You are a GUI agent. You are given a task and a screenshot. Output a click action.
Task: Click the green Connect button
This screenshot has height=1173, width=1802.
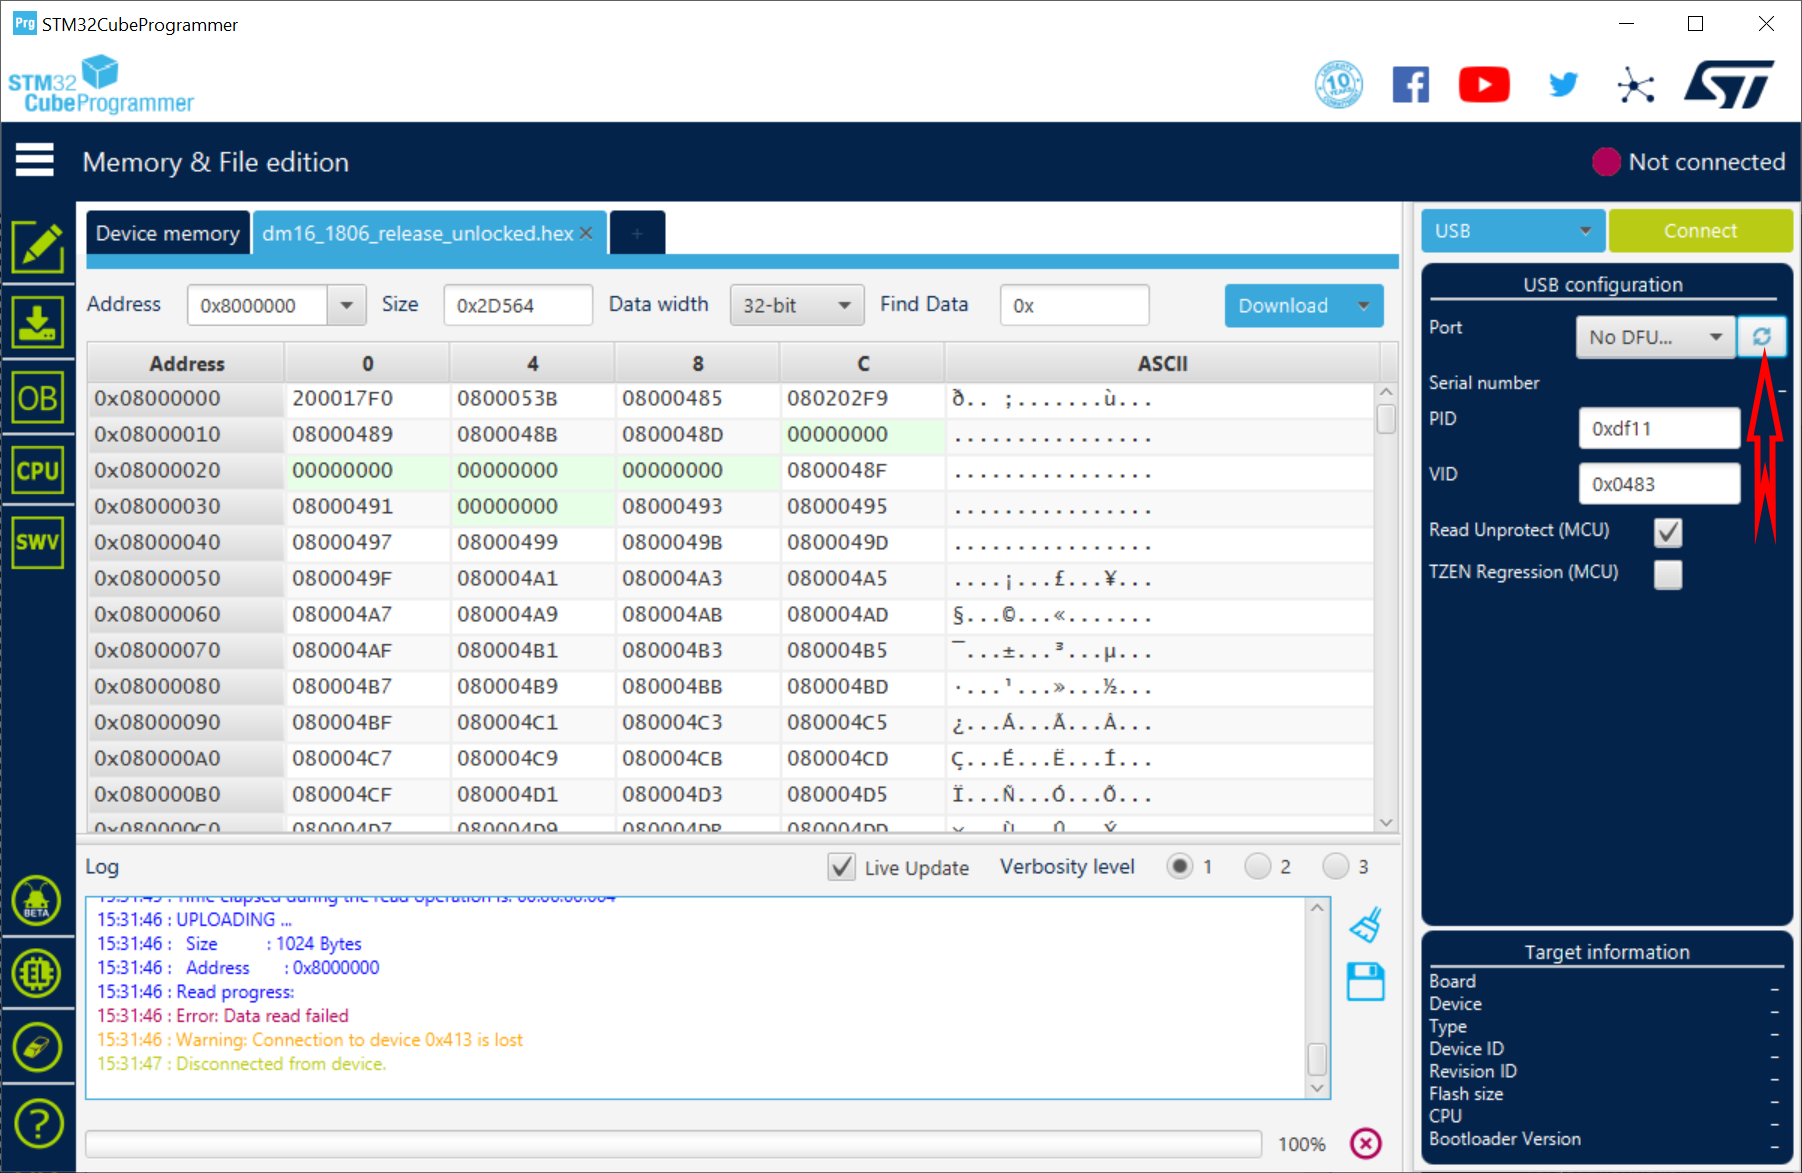point(1699,231)
